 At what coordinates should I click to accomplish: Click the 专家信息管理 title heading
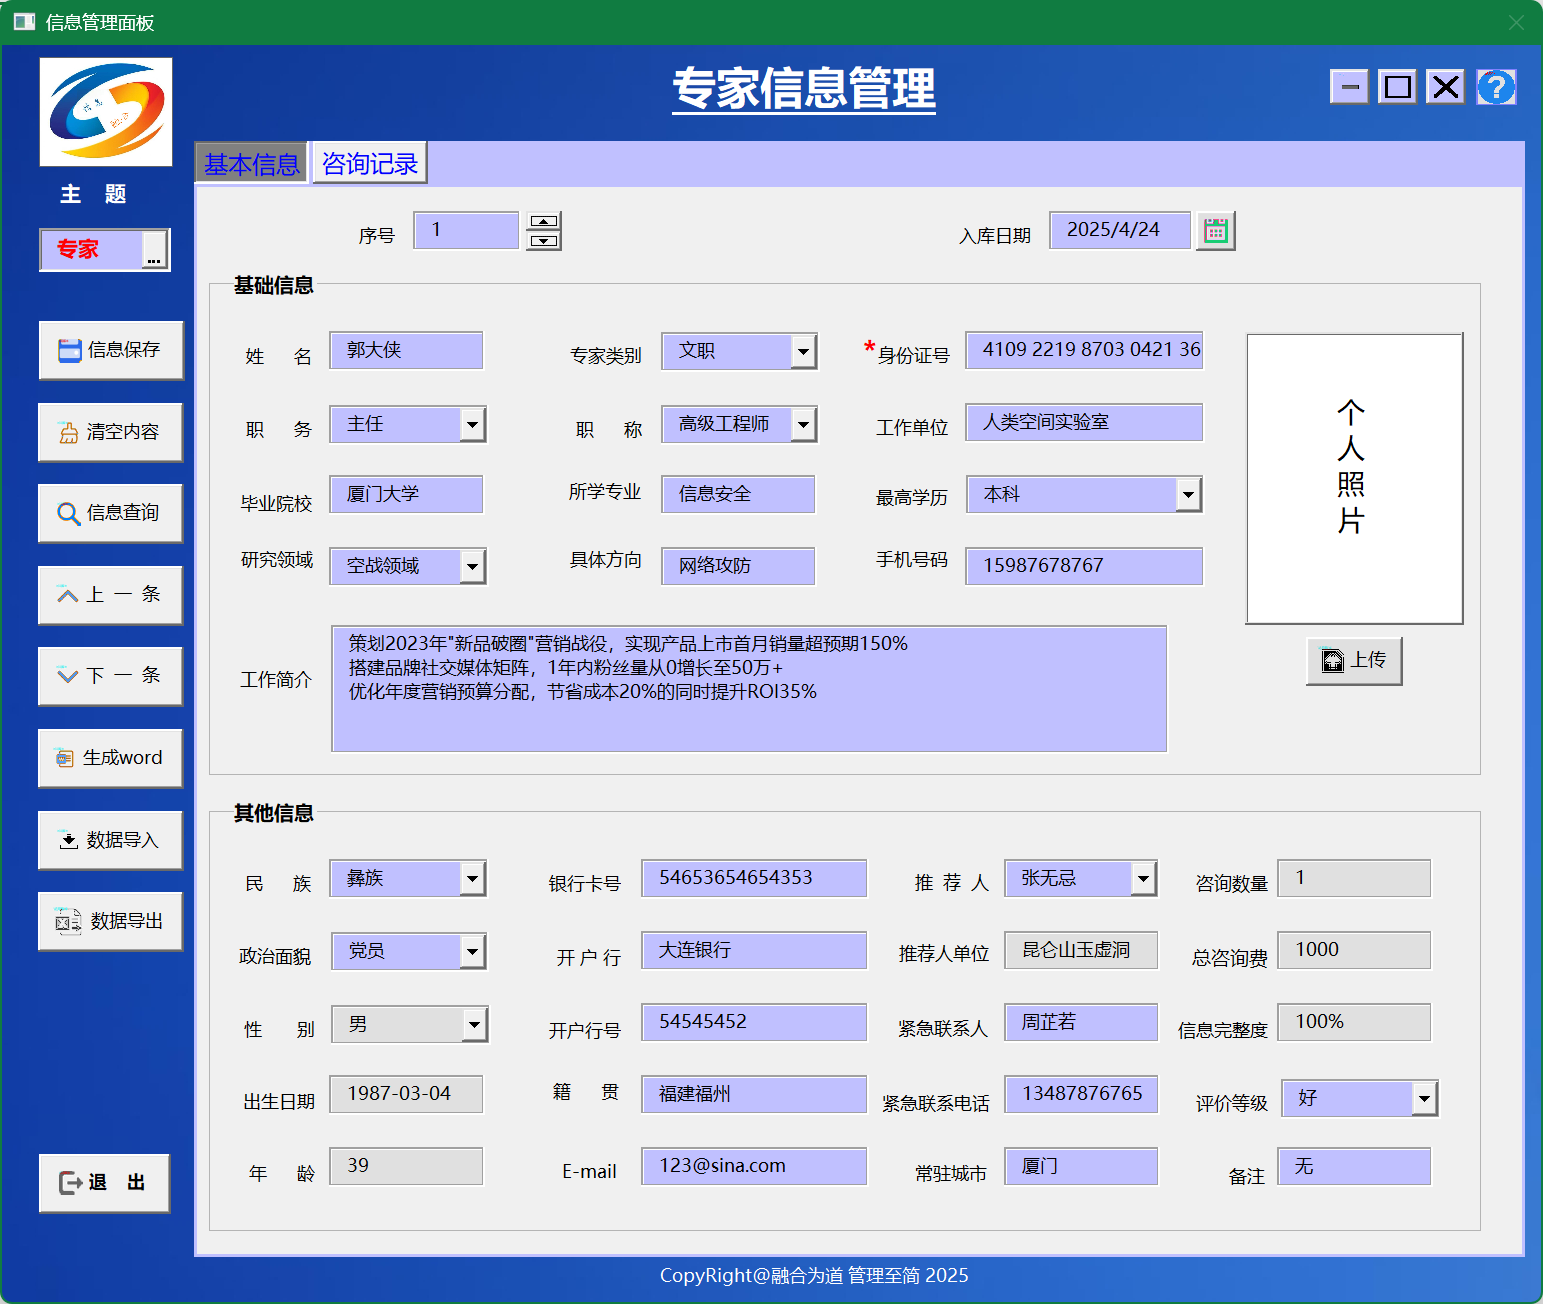click(804, 88)
